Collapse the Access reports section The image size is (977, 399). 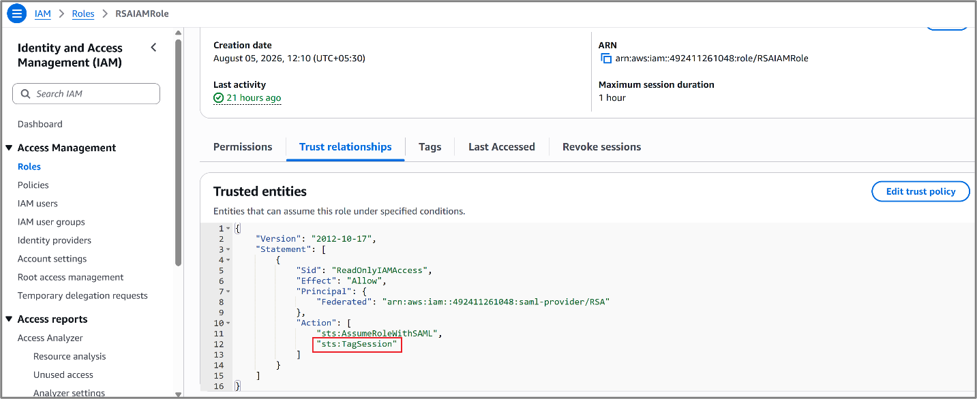click(x=9, y=319)
